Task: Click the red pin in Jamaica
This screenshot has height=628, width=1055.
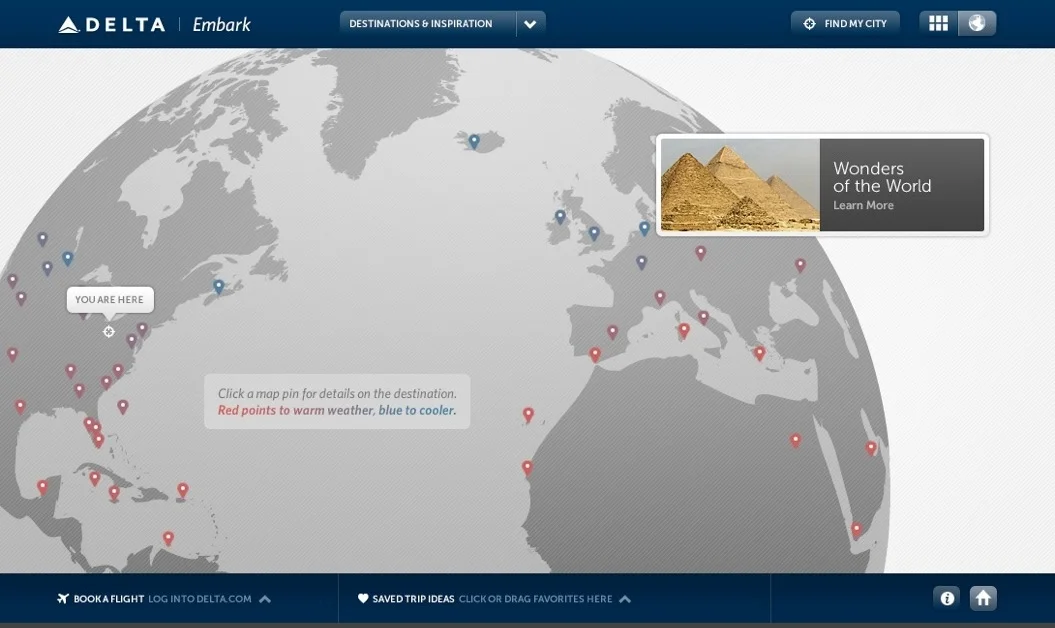Action: 114,493
